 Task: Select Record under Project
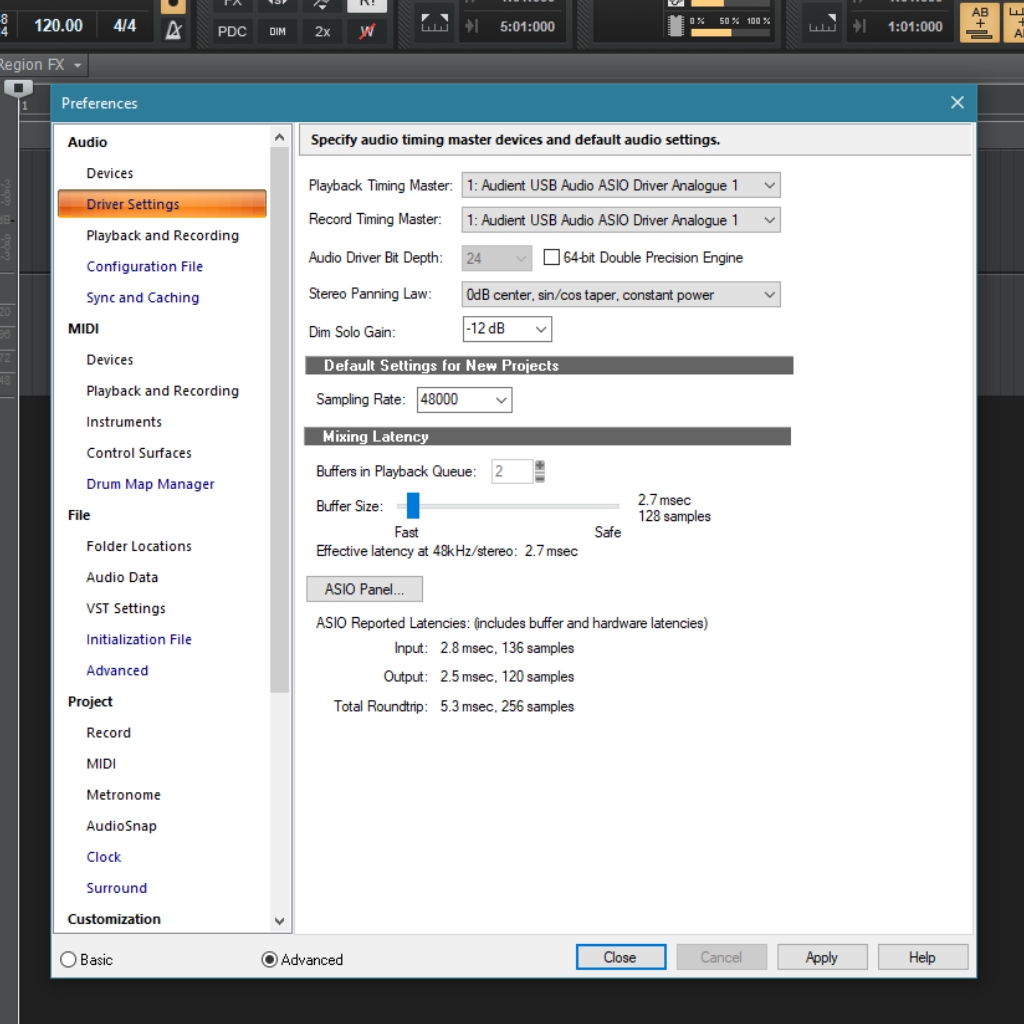[108, 733]
